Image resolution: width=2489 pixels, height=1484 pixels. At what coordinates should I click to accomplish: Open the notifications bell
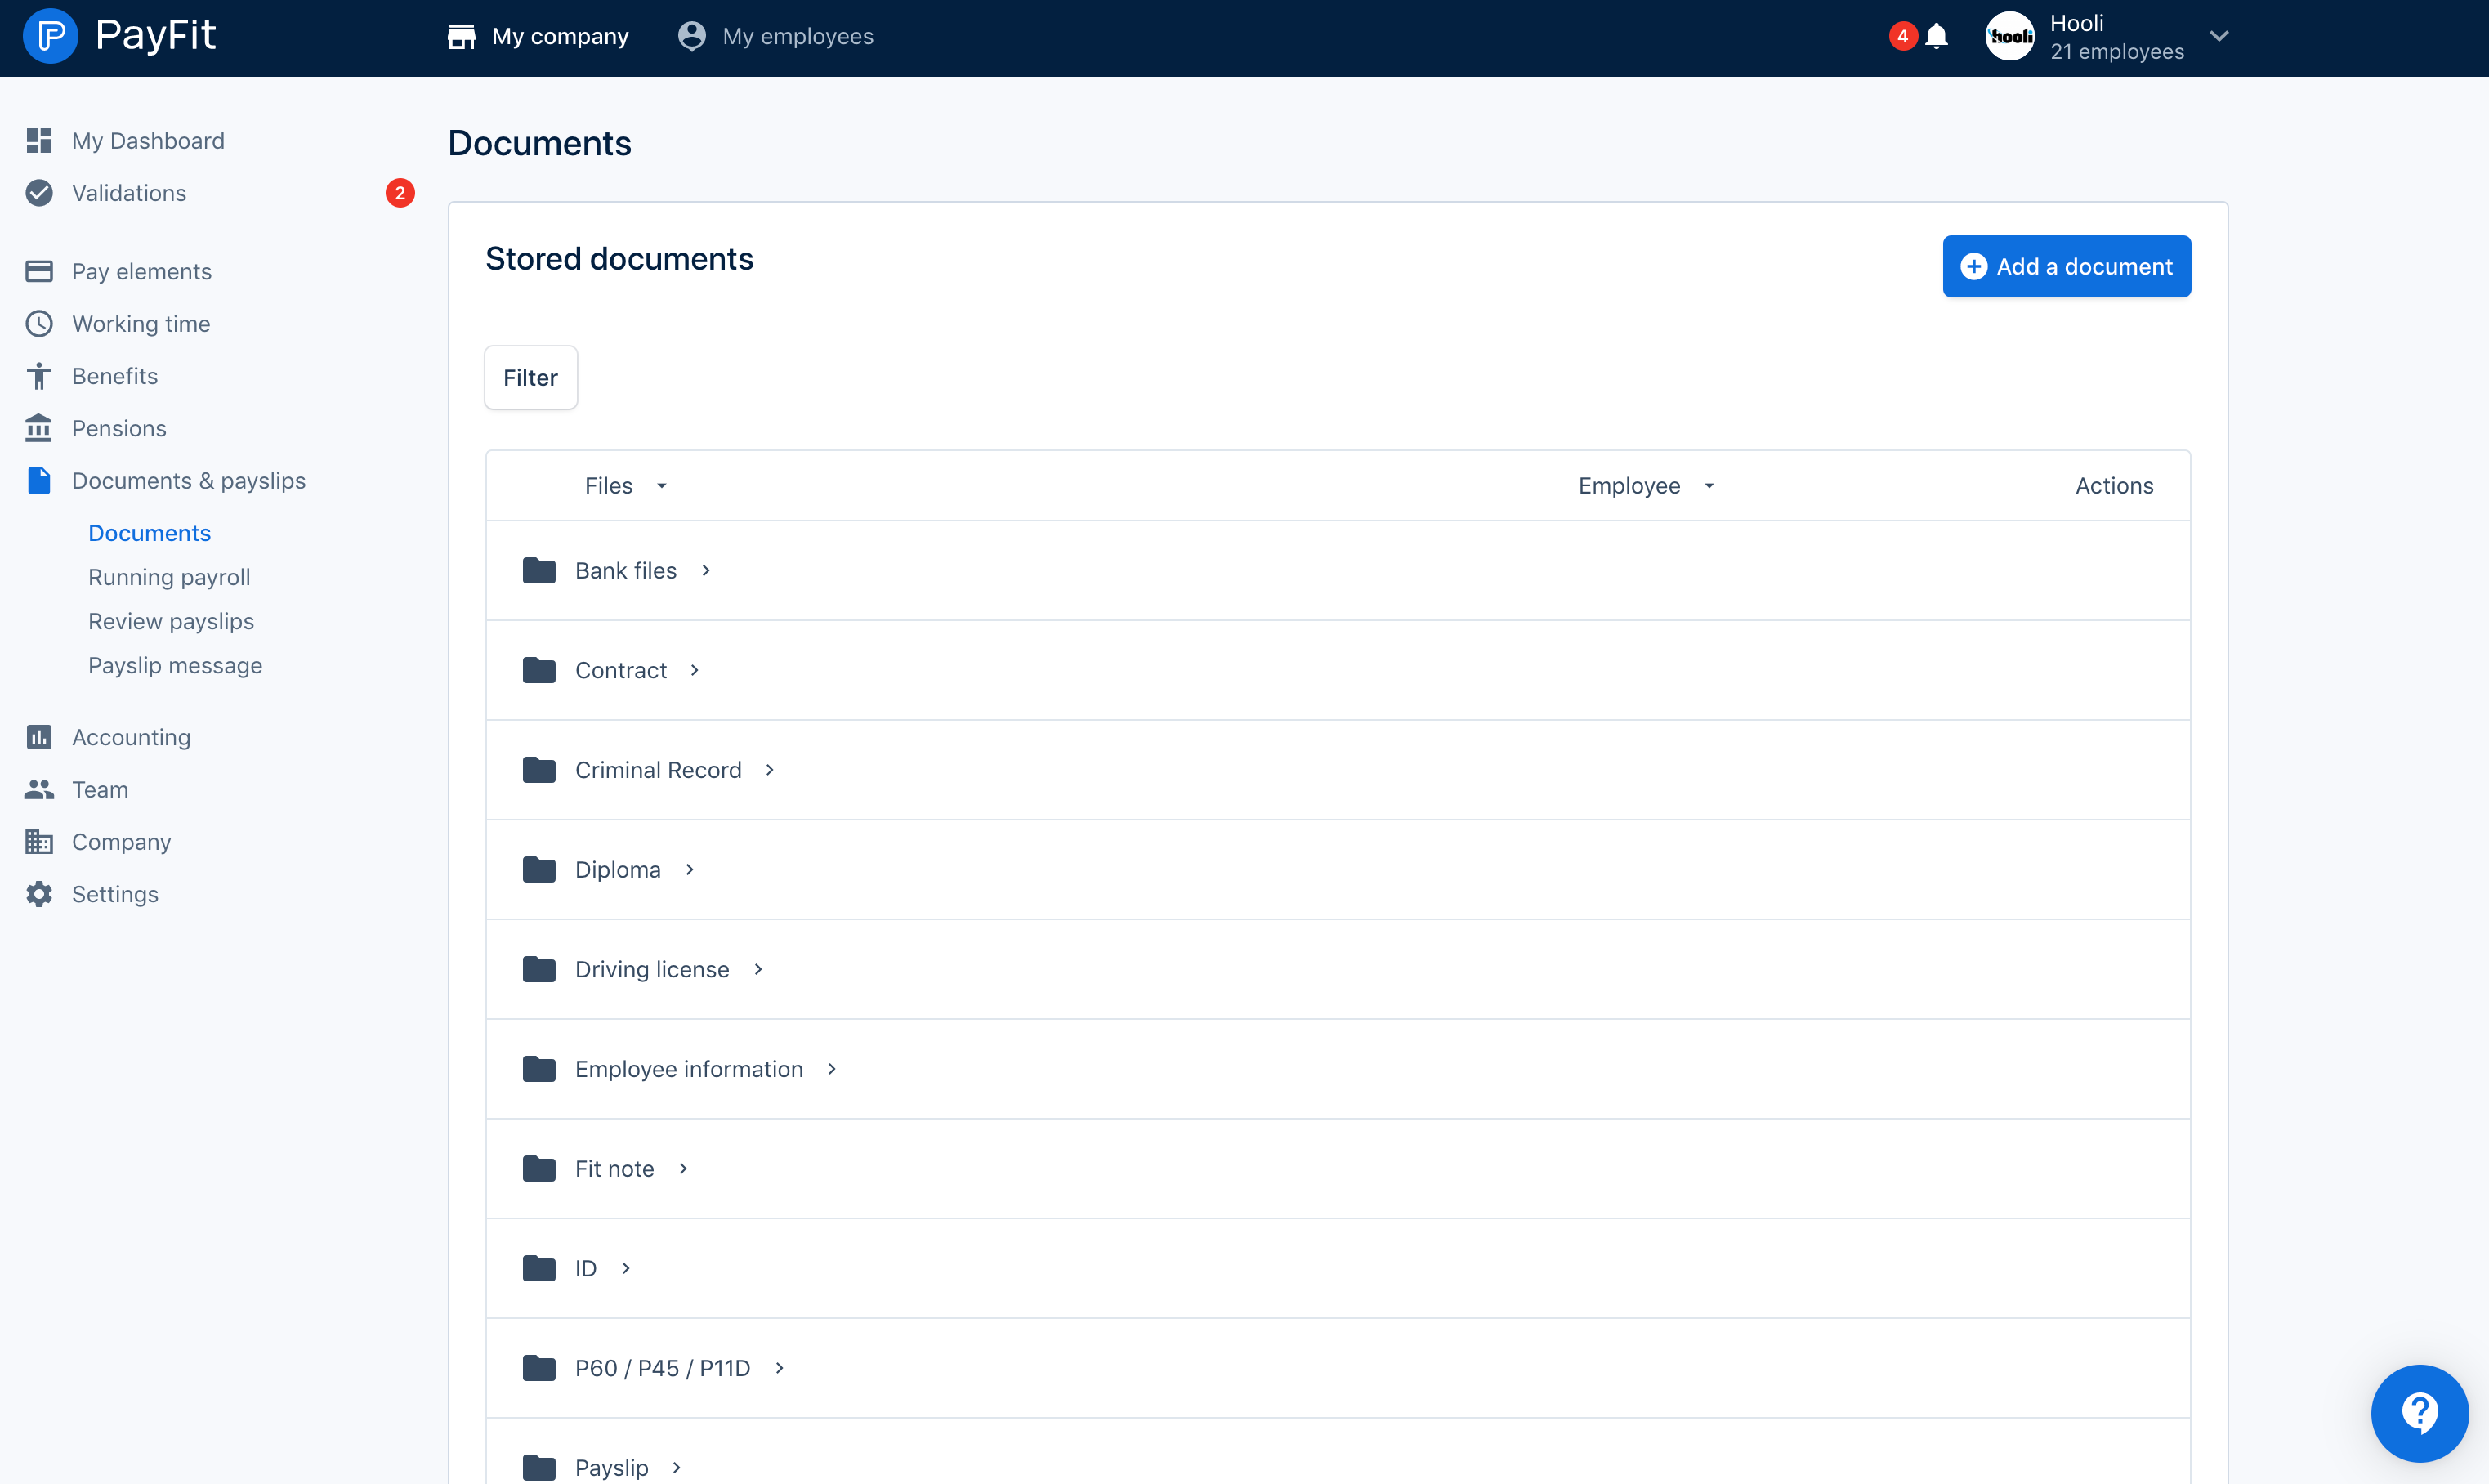(x=1936, y=37)
